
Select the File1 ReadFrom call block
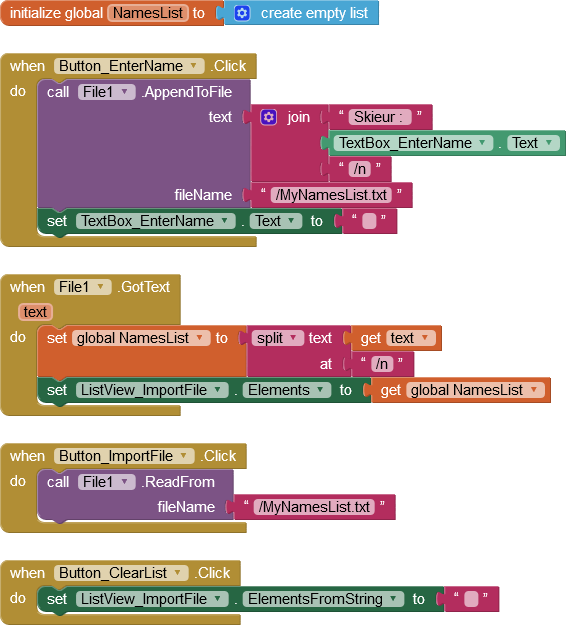tap(136, 482)
